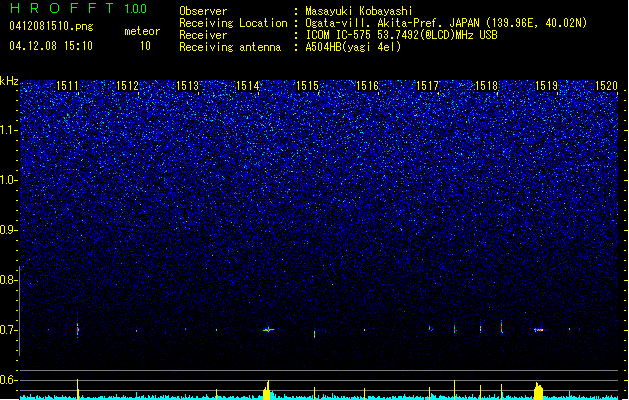Click the HROFFT 1.0.0 title text
The width and height of the screenshot is (629, 400).
[x=79, y=8]
